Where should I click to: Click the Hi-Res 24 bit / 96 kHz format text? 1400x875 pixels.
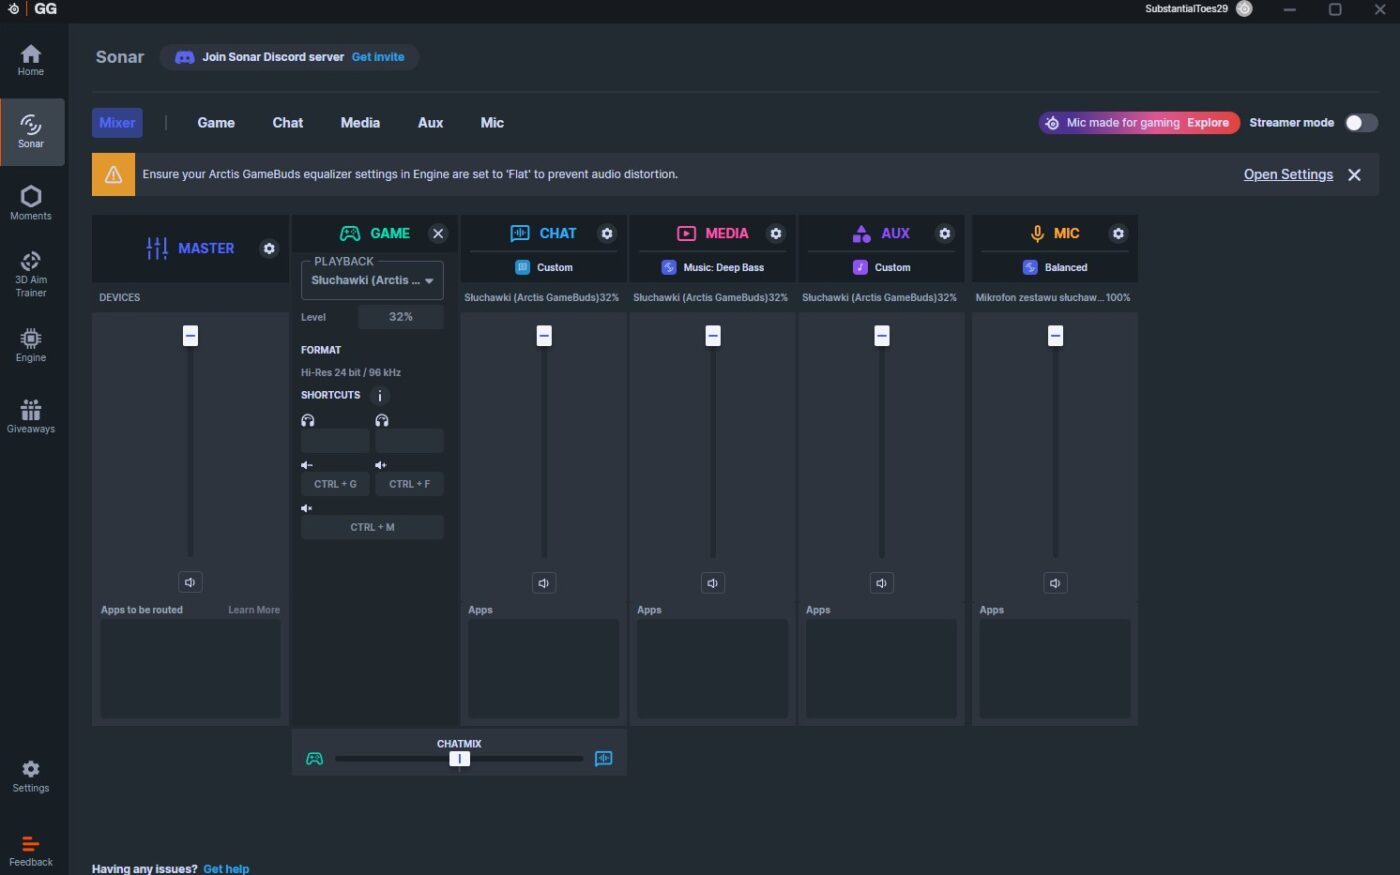click(x=351, y=373)
